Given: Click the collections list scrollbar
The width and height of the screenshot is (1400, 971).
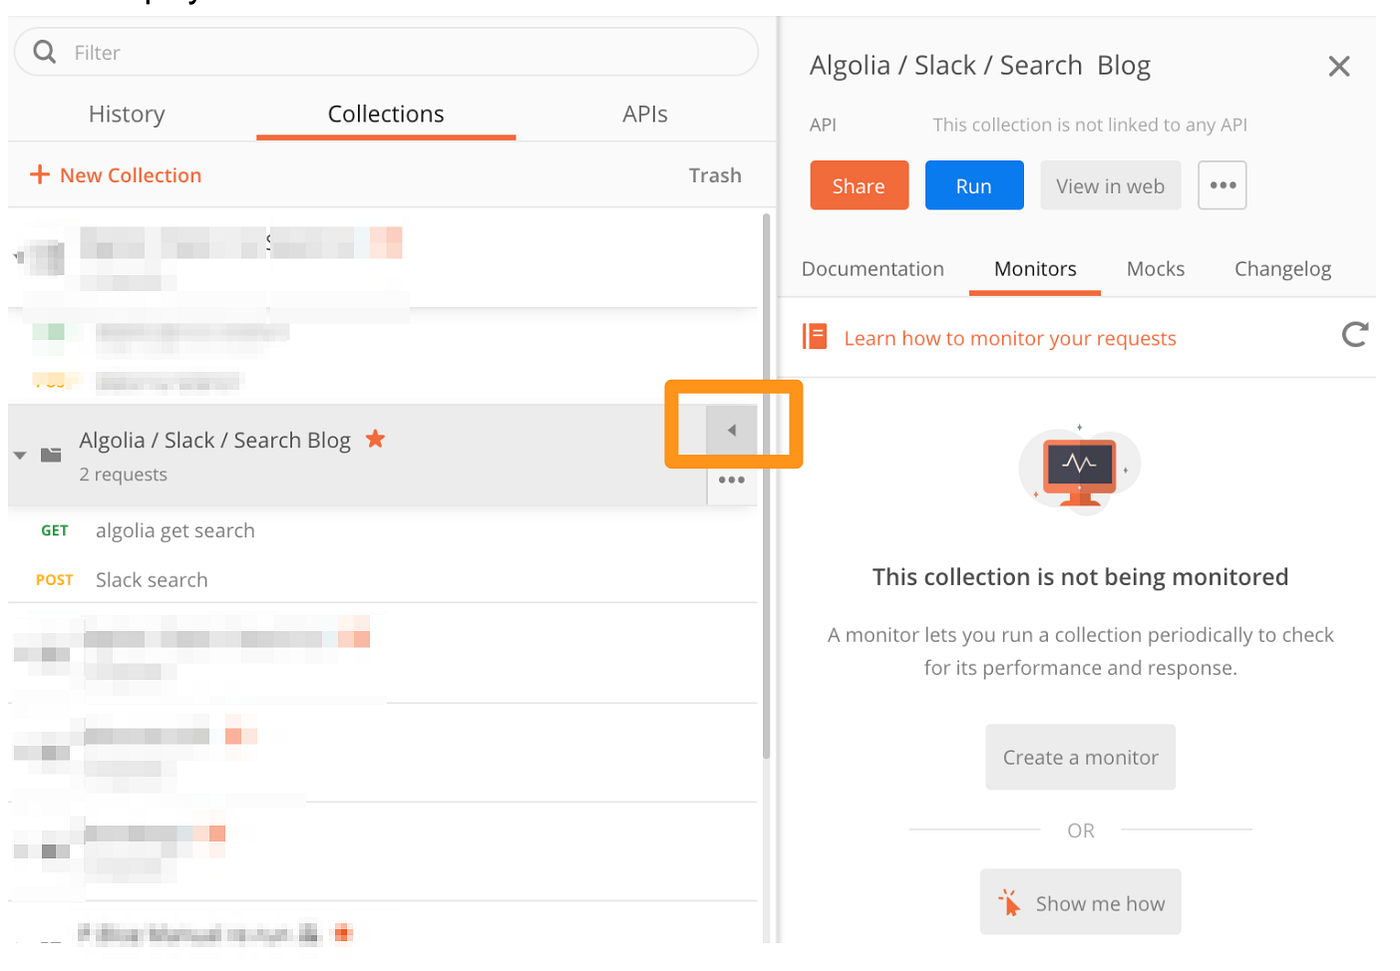Looking at the screenshot, I should pos(766,485).
